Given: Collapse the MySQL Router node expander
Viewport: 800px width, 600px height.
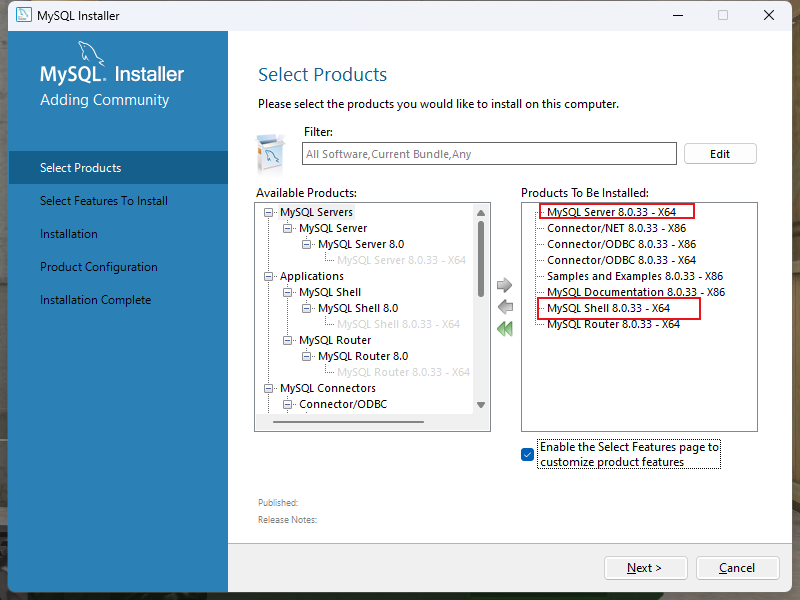Looking at the screenshot, I should (x=287, y=340).
